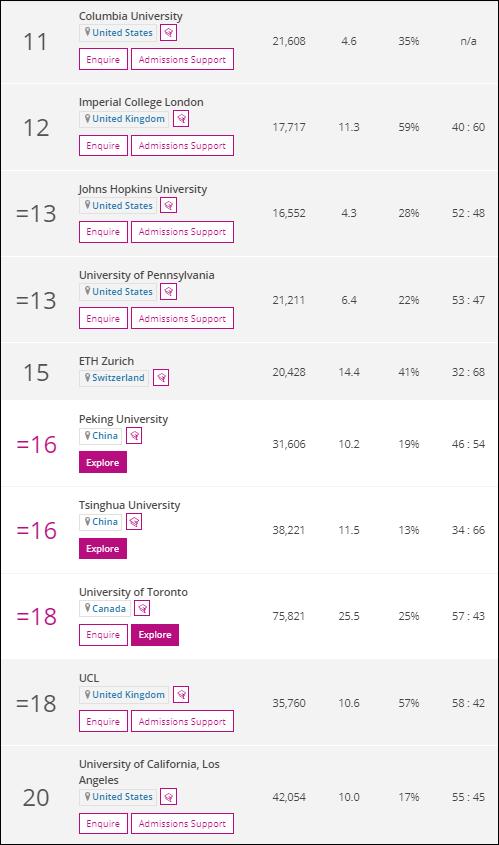Image resolution: width=499 pixels, height=845 pixels.
Task: Click the small icon next to Johns Hopkins' United States tag
Action: click(x=169, y=205)
